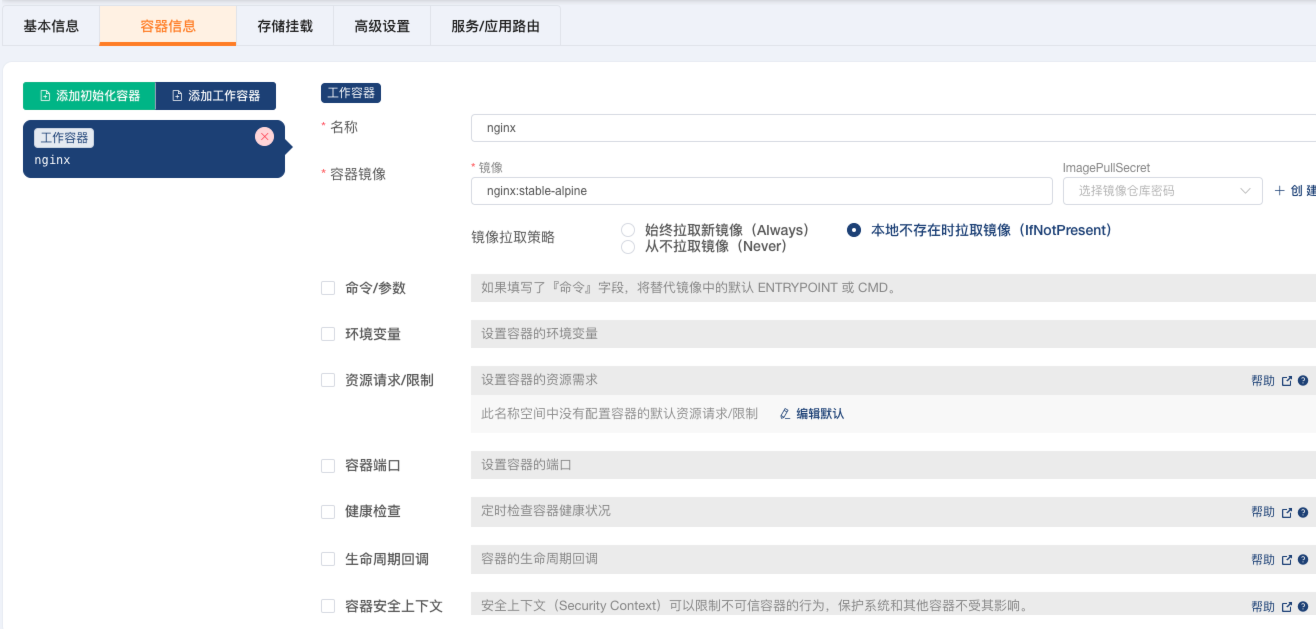1316x629 pixels.
Task: Remove the nginx container with red X
Action: tap(264, 137)
